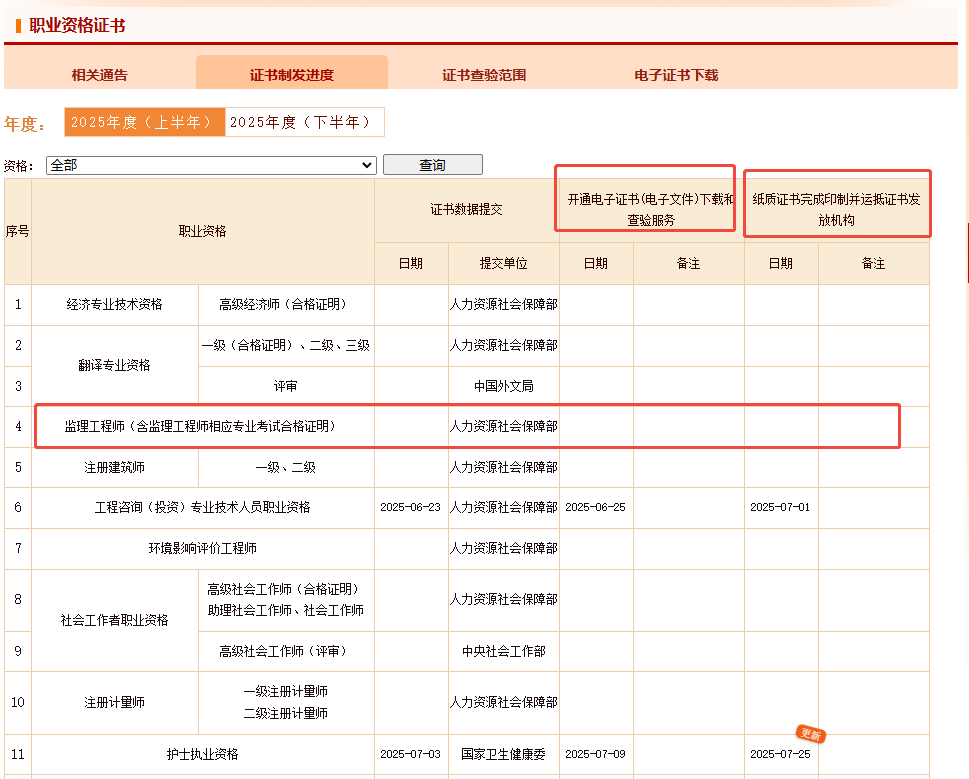Viewport: 969px width, 779px height.
Task: Click 一级注册计量师 二级注册计量师 cell
Action: click(x=286, y=702)
